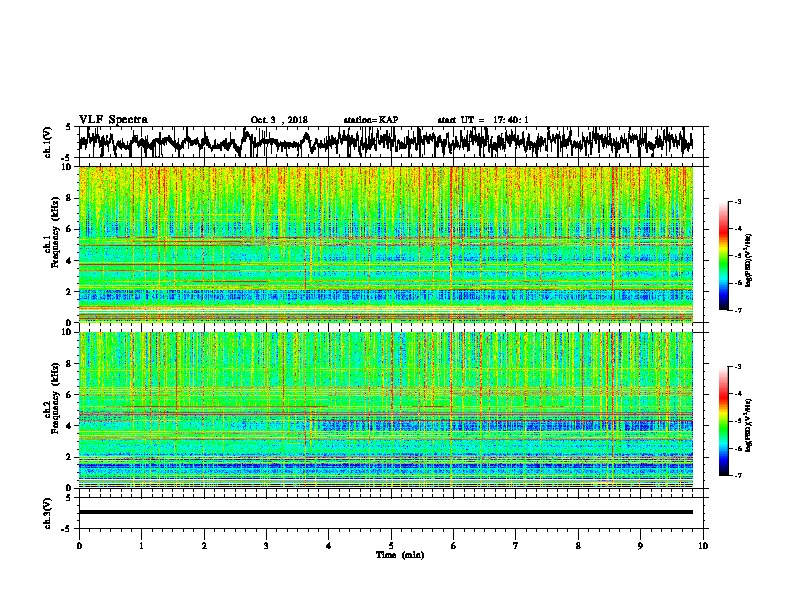Select the ch.1 "Frequency (kHz)" axis label
This screenshot has height=612, width=792.
tap(55, 233)
